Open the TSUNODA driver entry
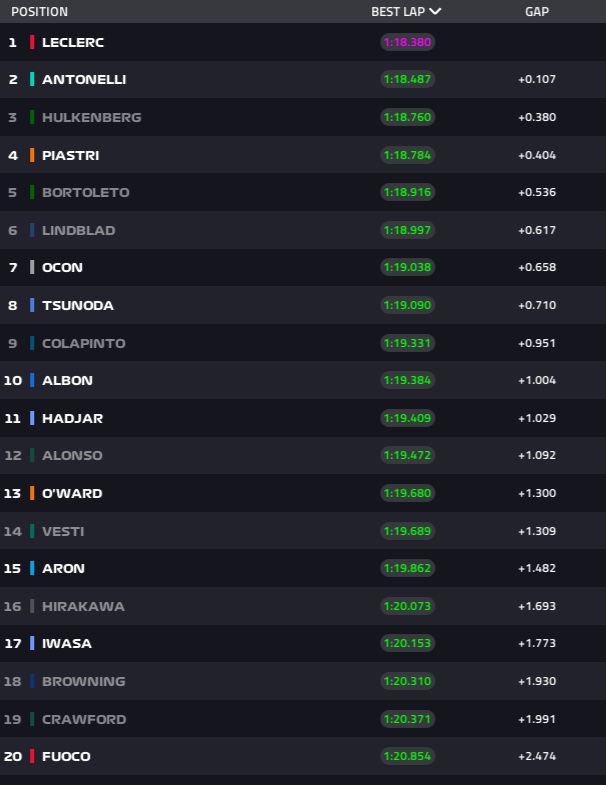The width and height of the screenshot is (606, 785). (77, 305)
